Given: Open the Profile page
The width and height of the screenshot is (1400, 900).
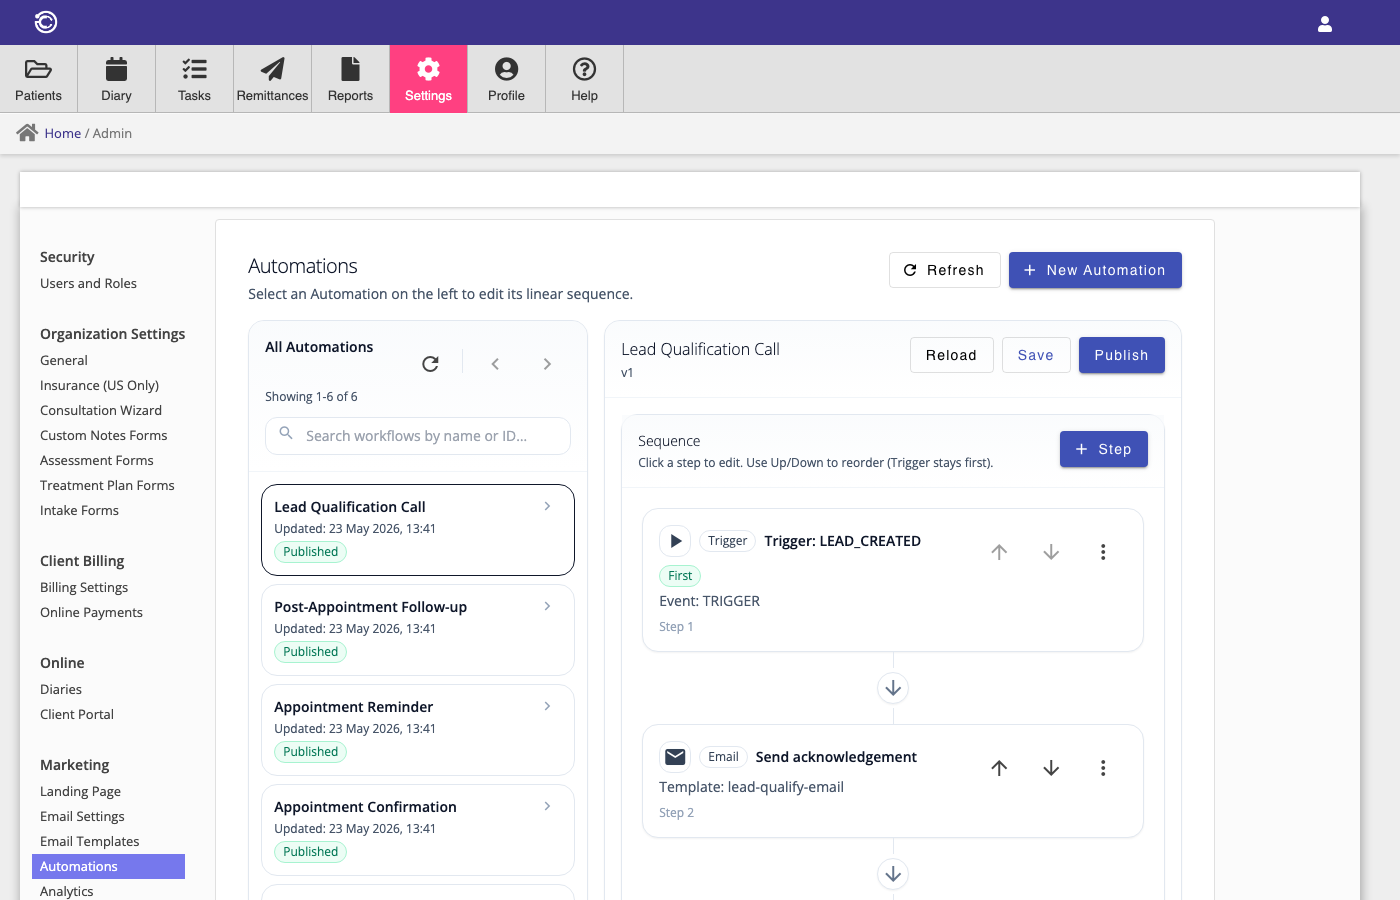Looking at the screenshot, I should (x=507, y=79).
